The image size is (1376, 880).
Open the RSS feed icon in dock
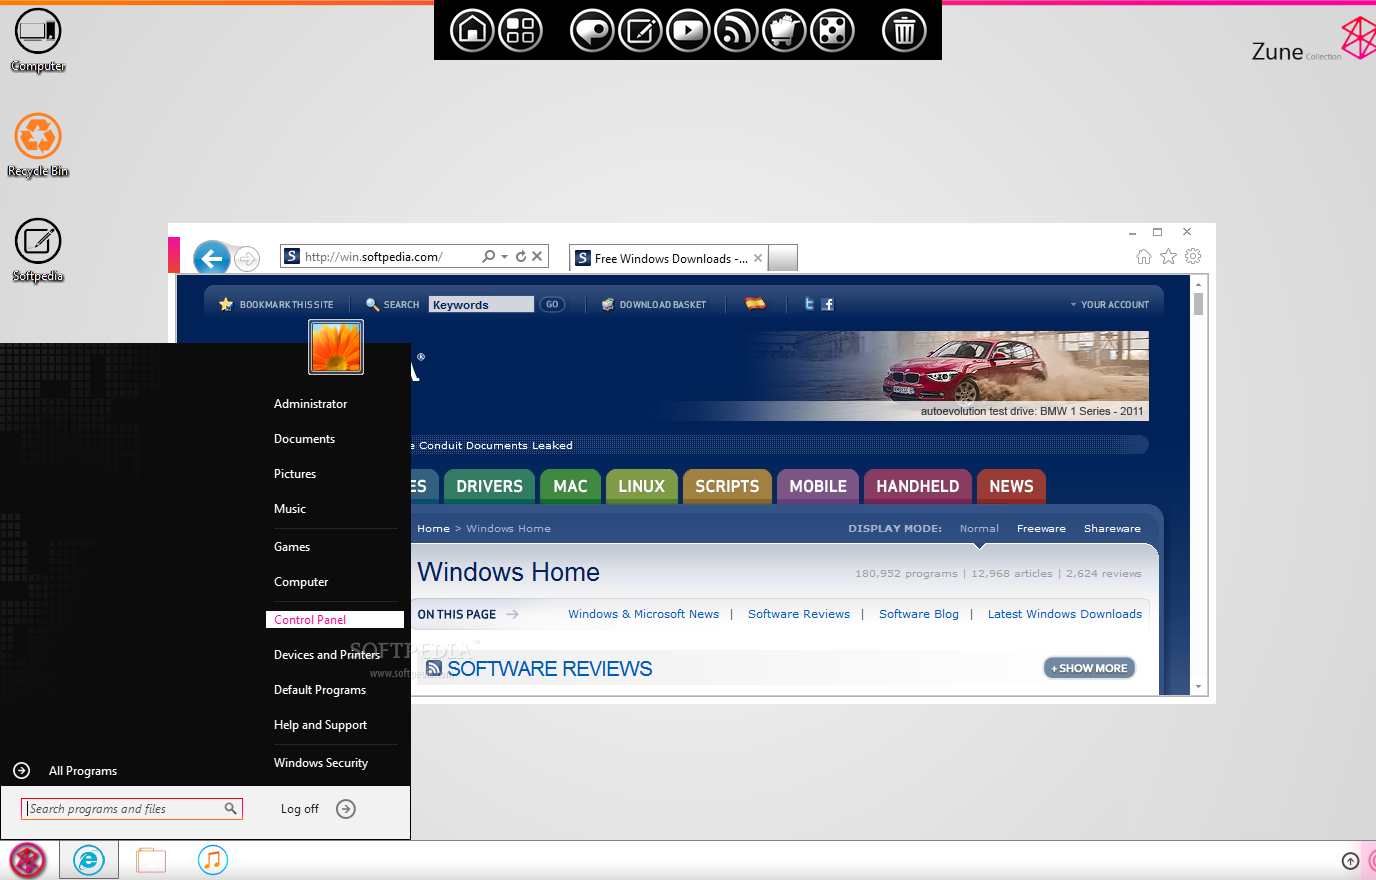tap(736, 30)
